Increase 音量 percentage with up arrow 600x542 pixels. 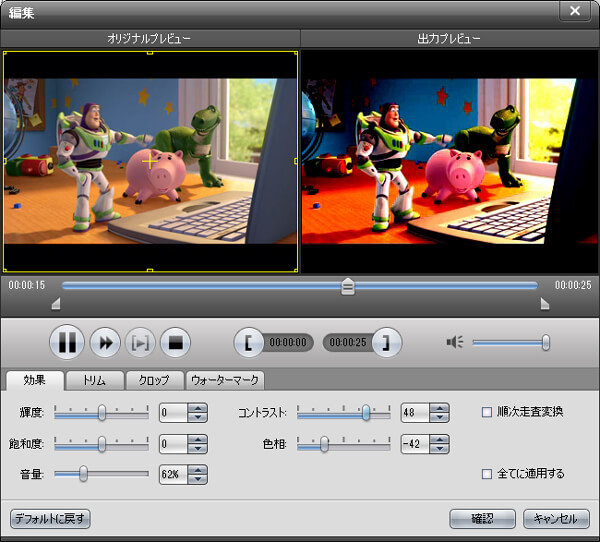coord(198,470)
